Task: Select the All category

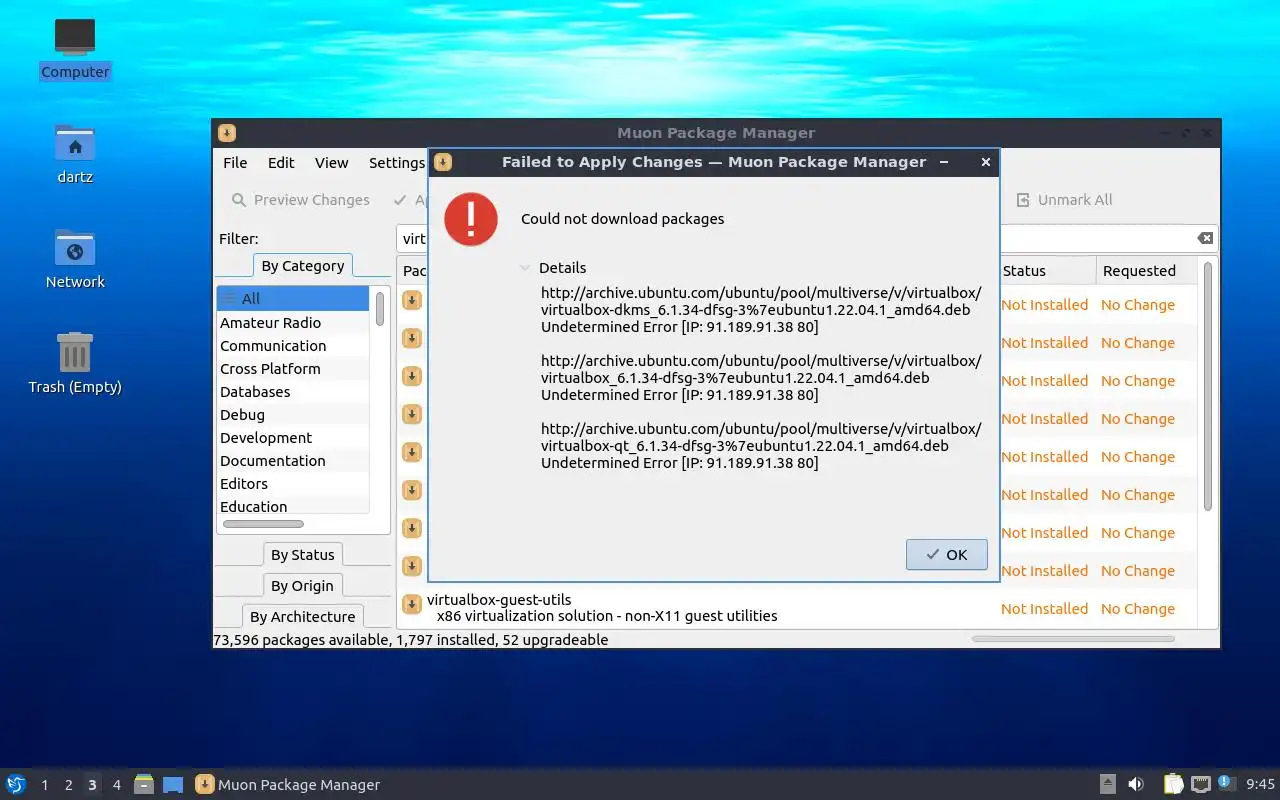Action: click(293, 298)
